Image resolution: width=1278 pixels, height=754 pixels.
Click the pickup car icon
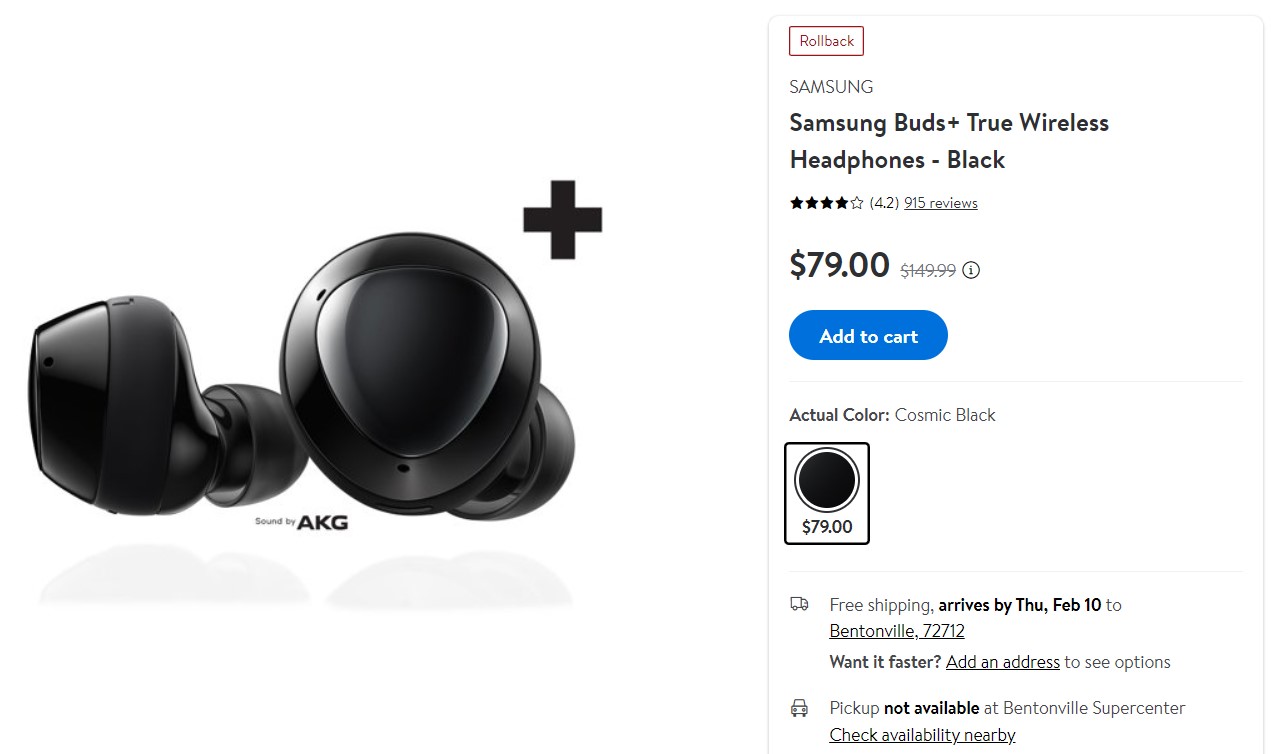tap(799, 708)
